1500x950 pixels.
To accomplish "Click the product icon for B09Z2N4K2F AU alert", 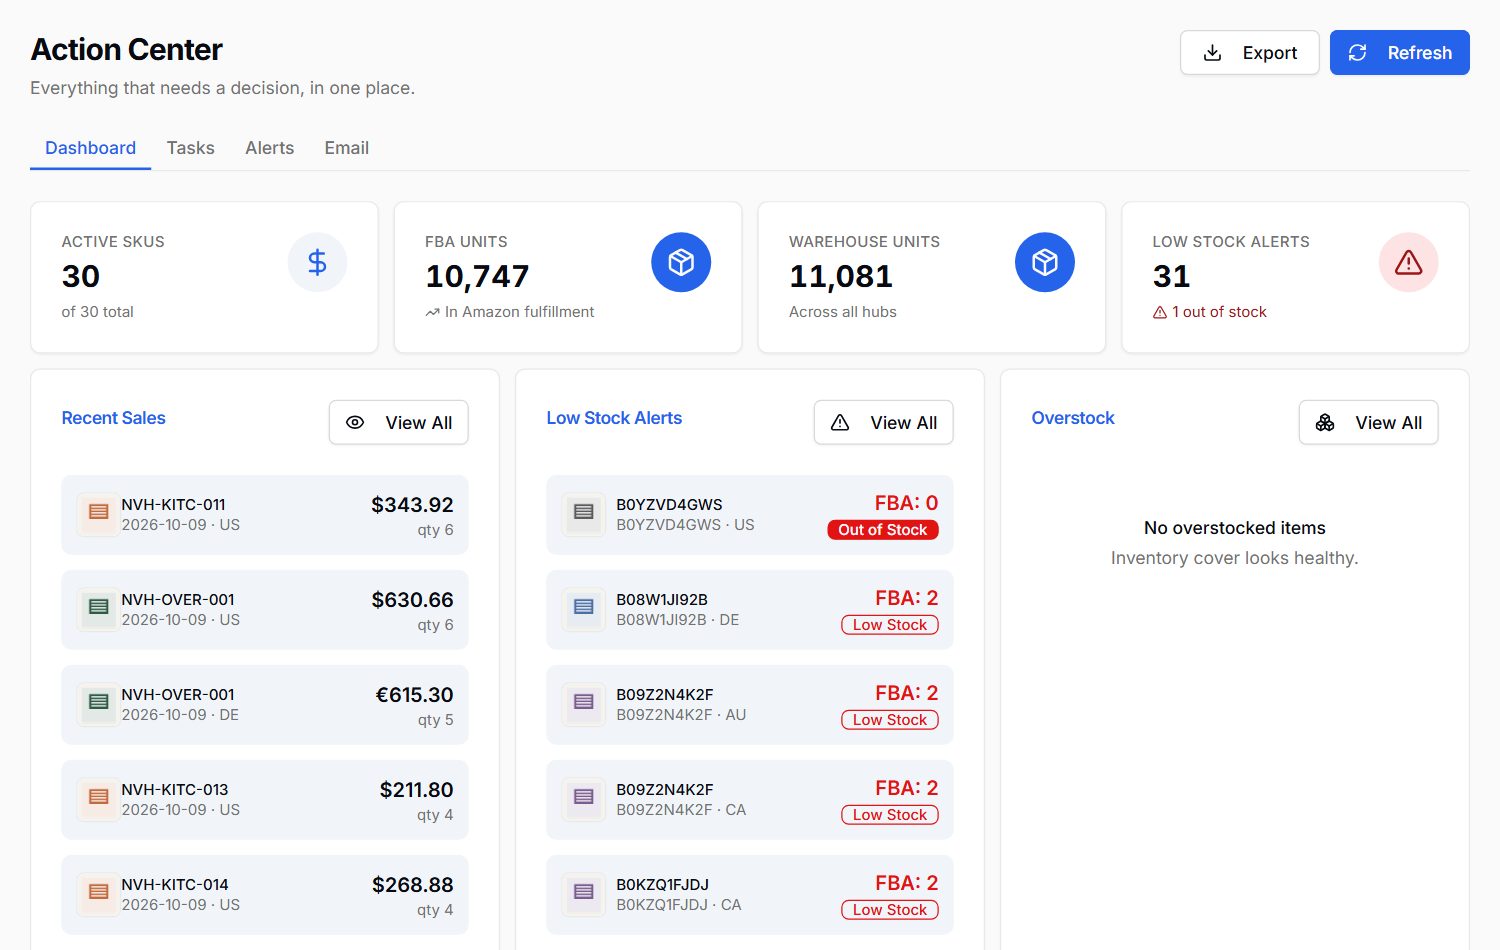I will click(584, 704).
